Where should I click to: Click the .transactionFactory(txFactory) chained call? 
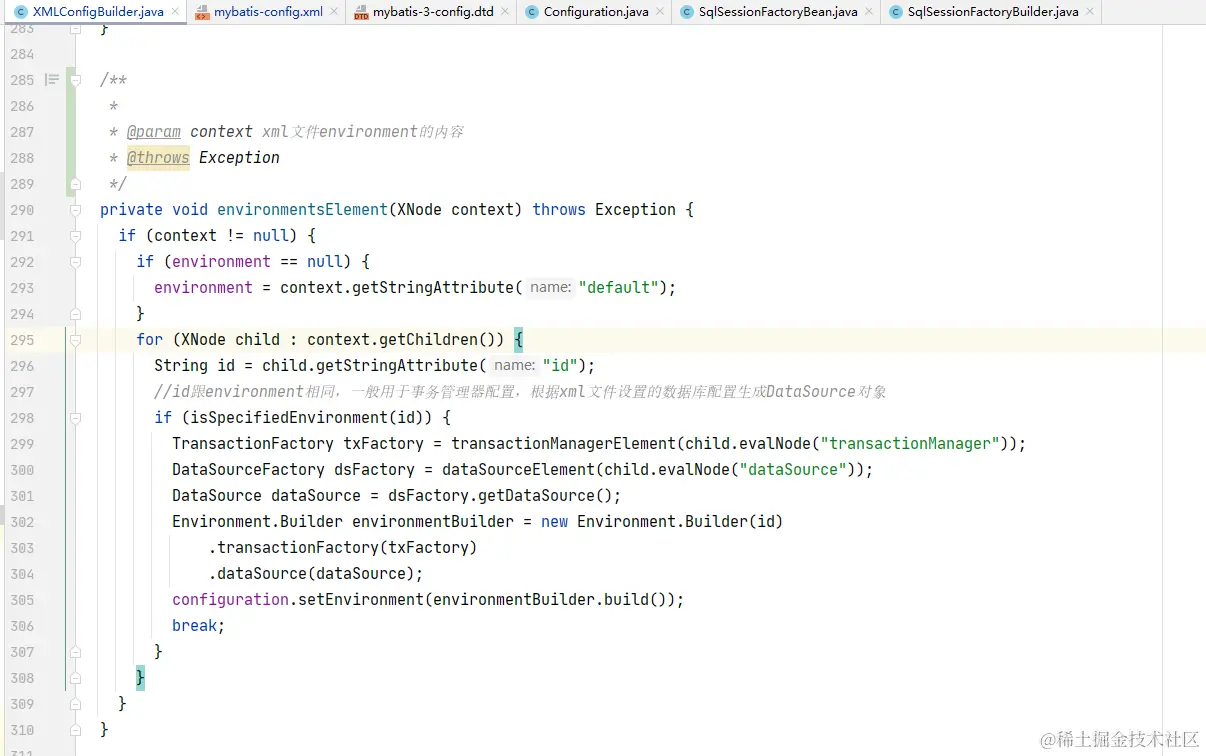coord(343,548)
